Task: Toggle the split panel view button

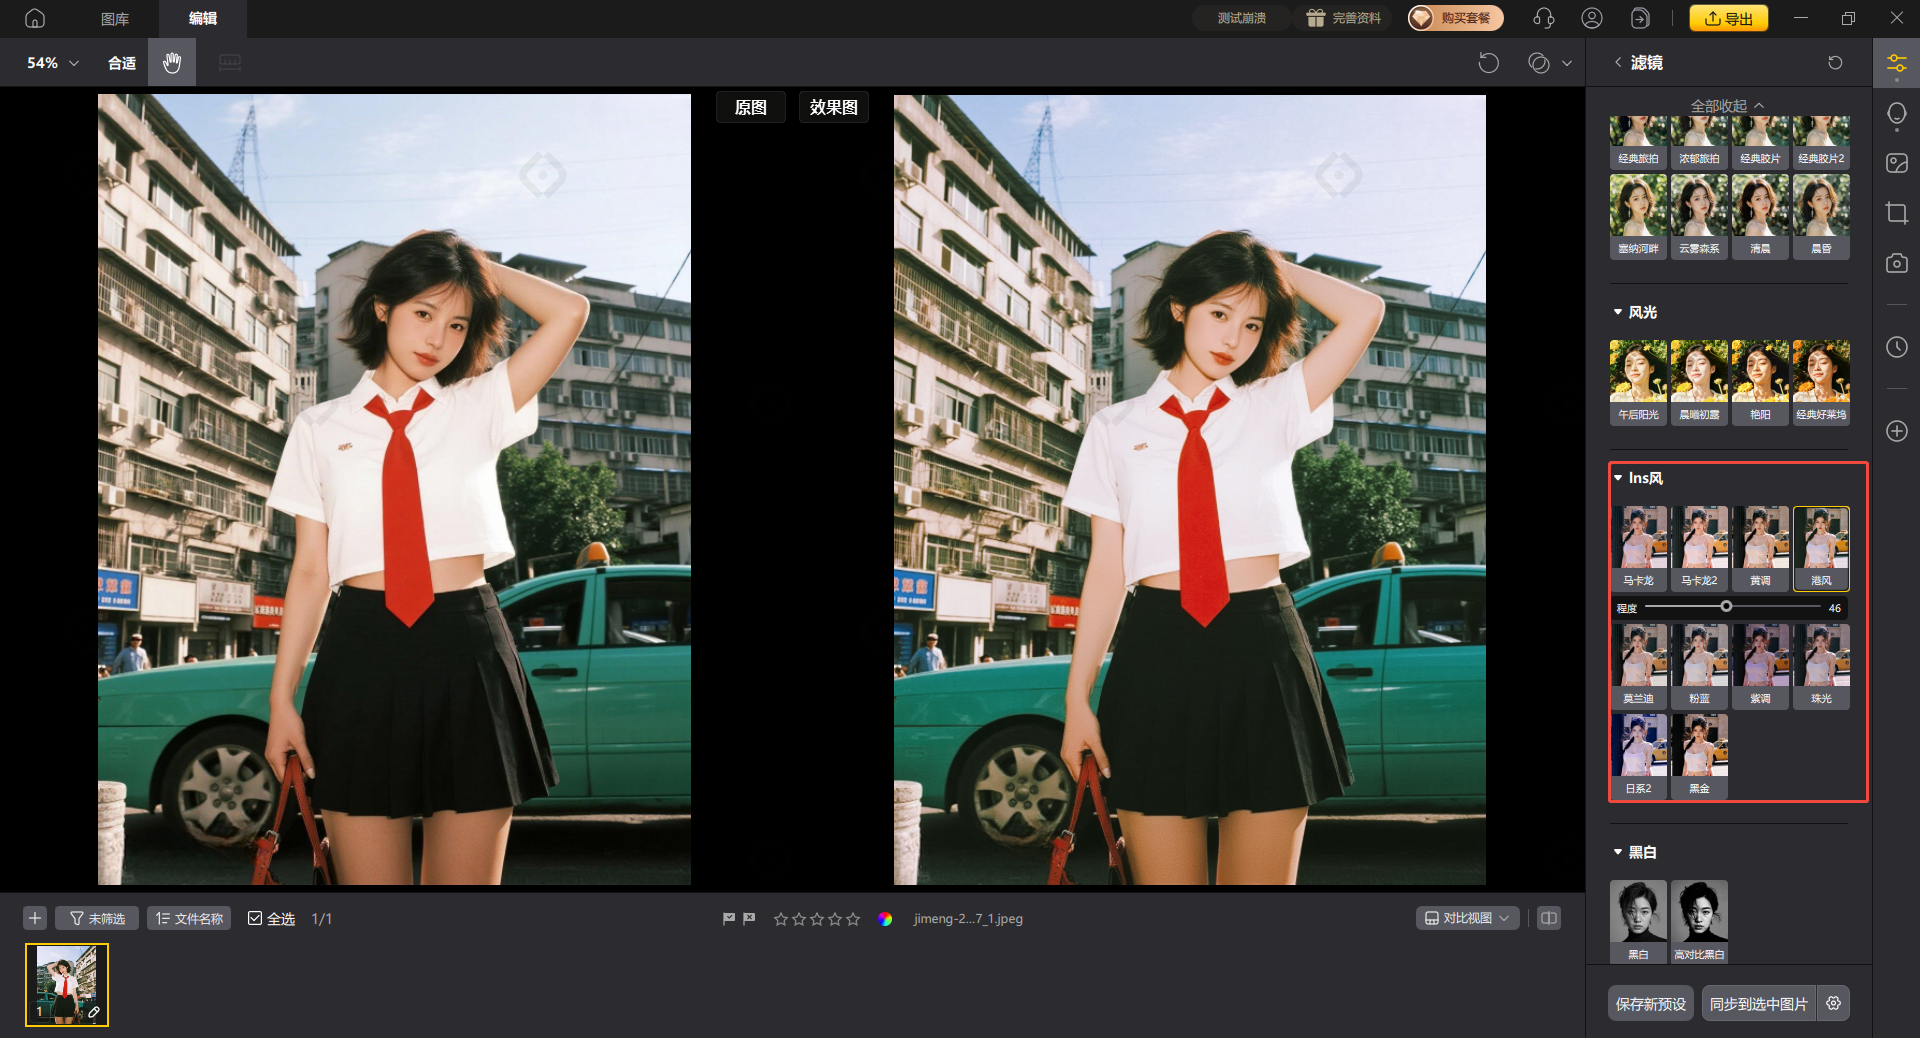Action: tap(1548, 918)
